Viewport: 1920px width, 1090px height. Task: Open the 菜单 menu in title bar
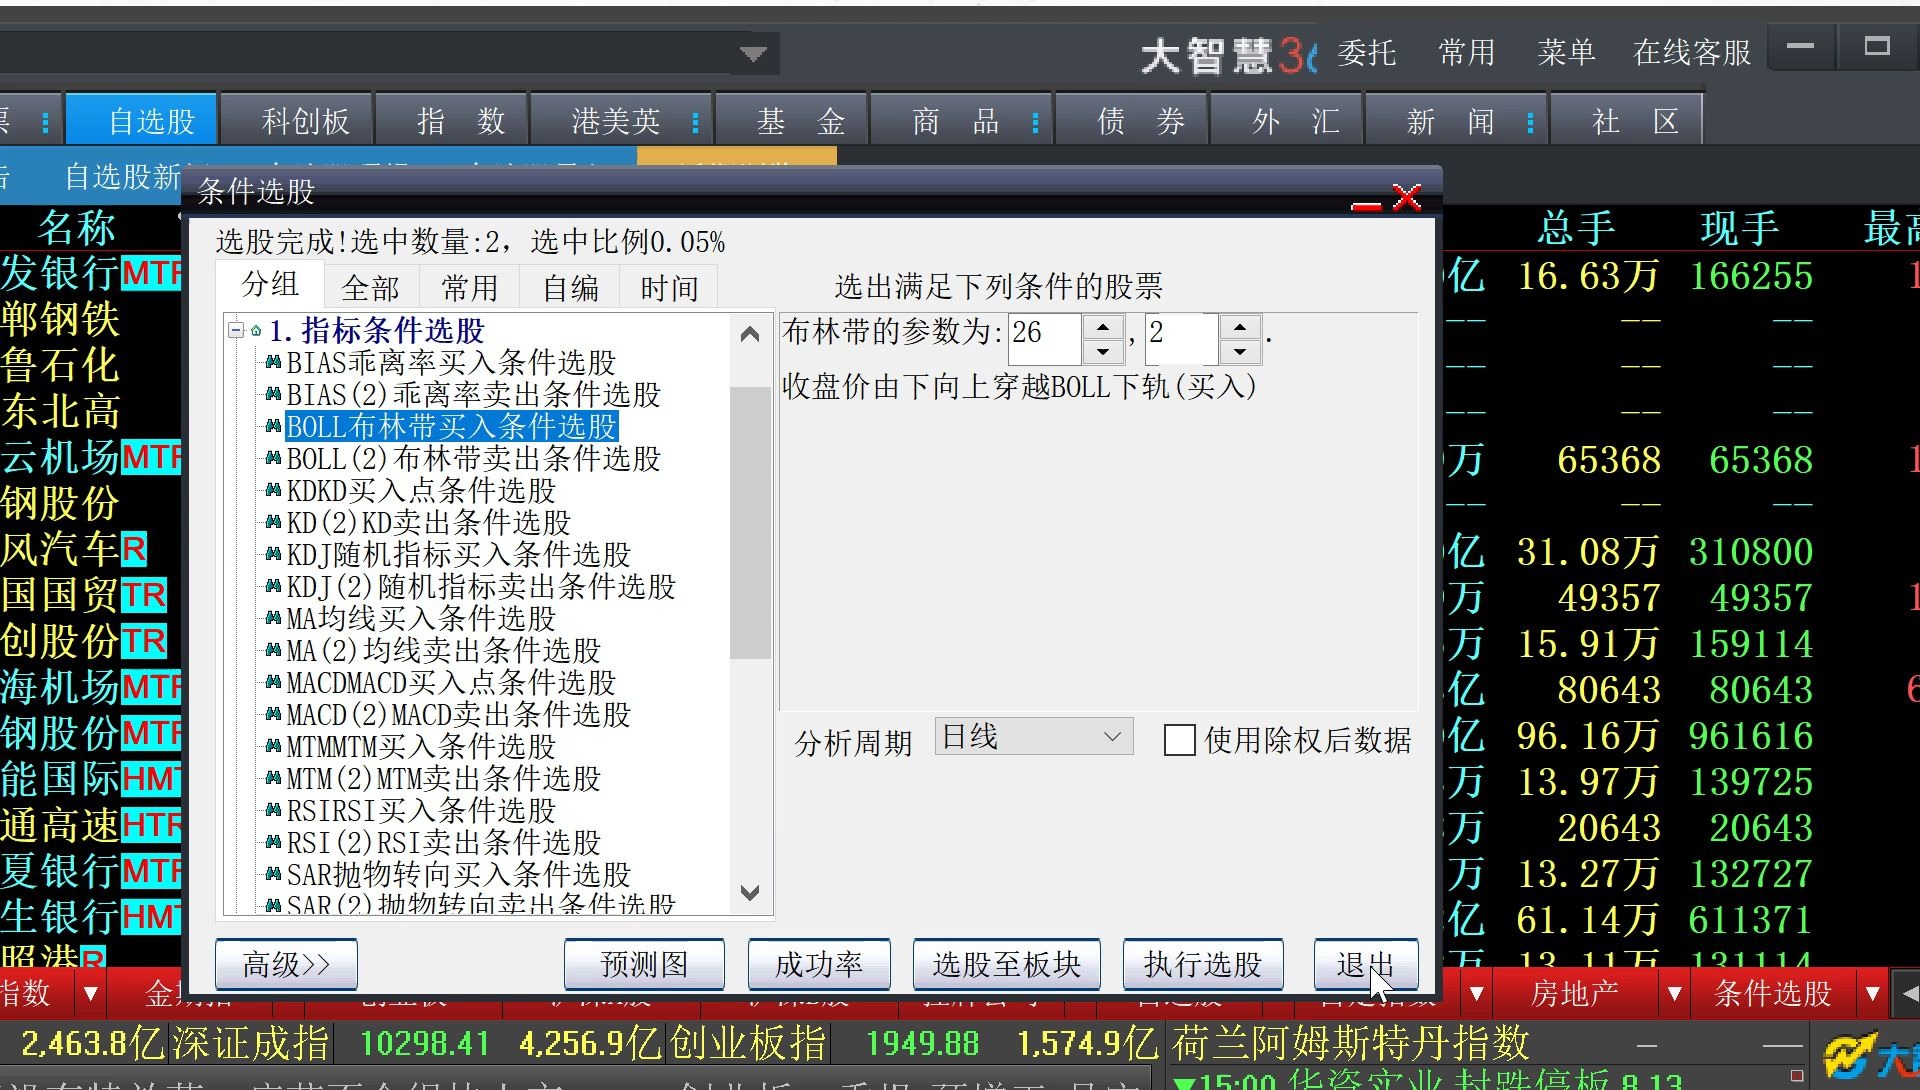tap(1565, 52)
